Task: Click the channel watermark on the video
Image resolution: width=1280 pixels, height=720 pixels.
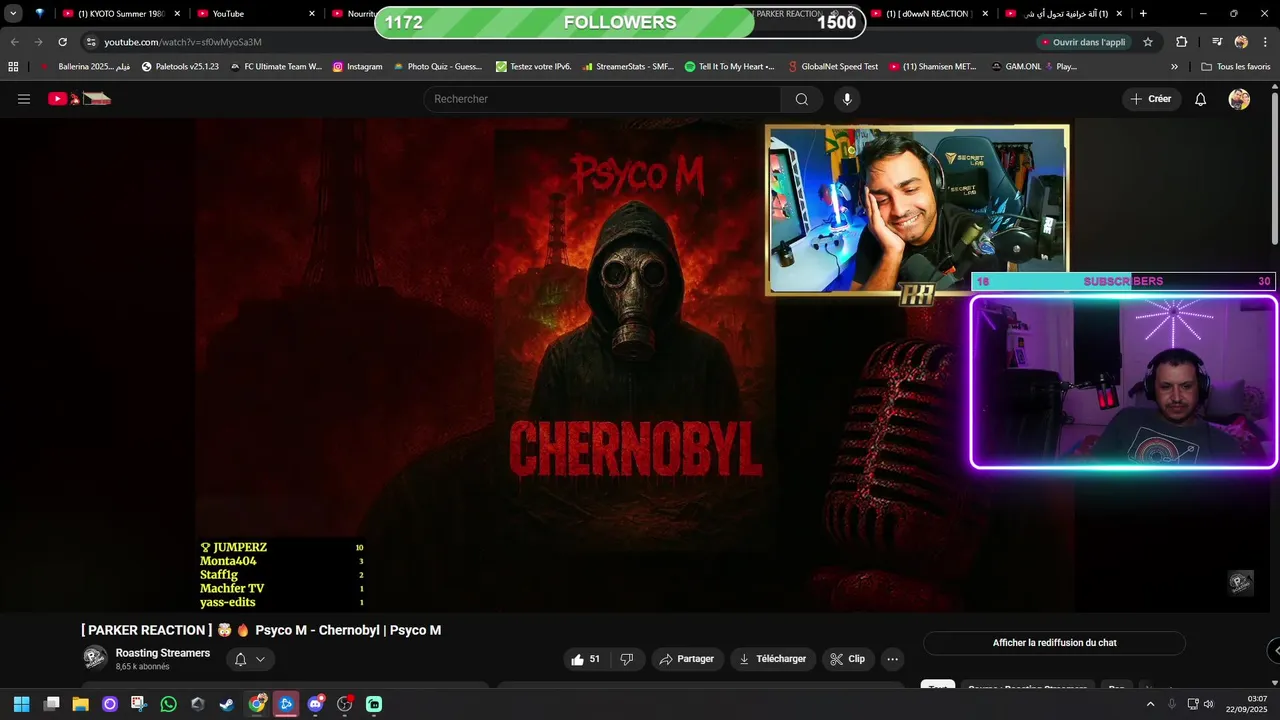Action: pos(1241,583)
